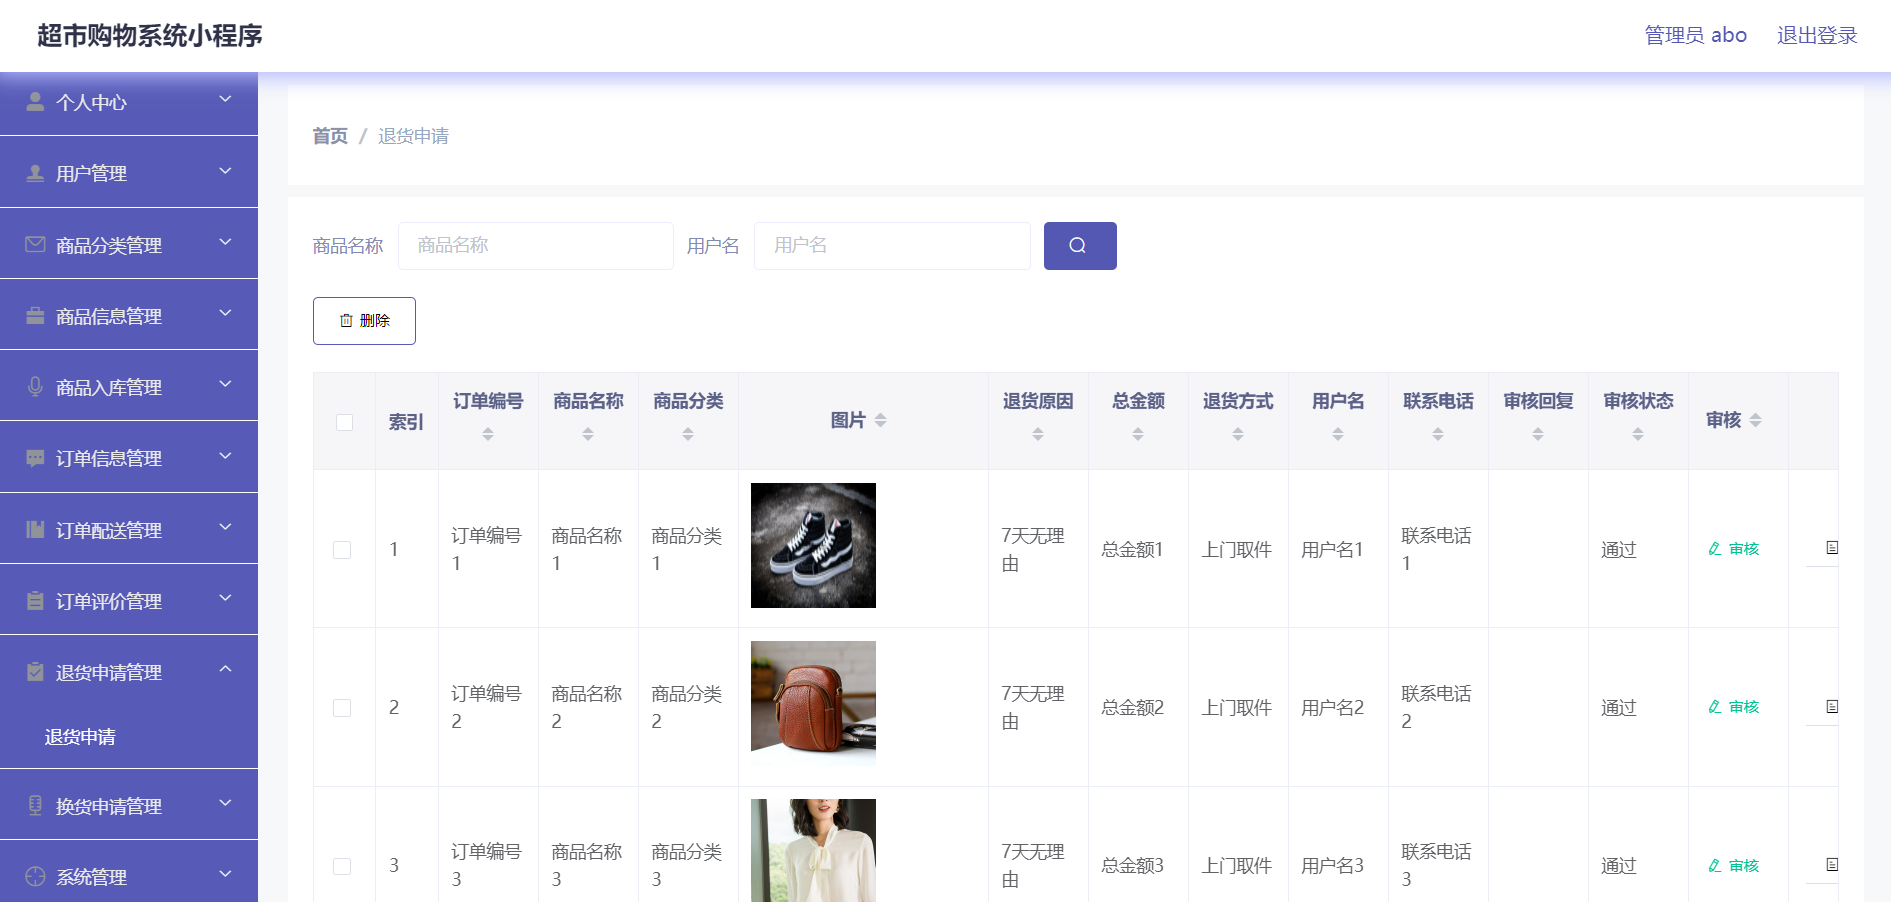Click the briefcase icon beside 商品信息管理
The width and height of the screenshot is (1891, 902).
[35, 316]
